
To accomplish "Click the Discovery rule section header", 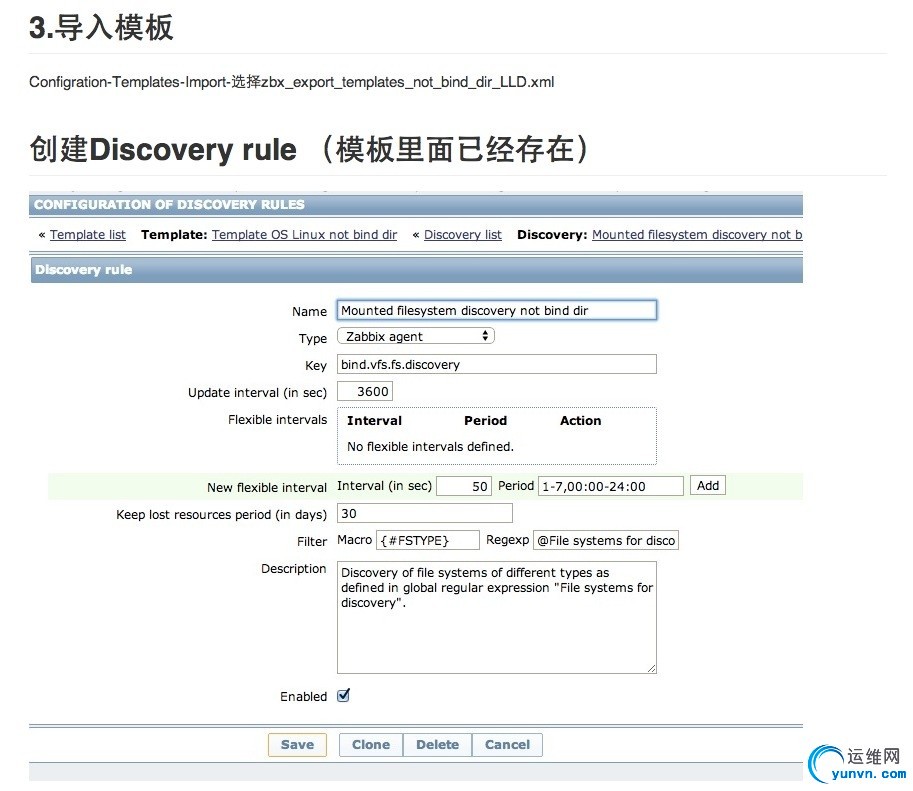I will 416,270.
